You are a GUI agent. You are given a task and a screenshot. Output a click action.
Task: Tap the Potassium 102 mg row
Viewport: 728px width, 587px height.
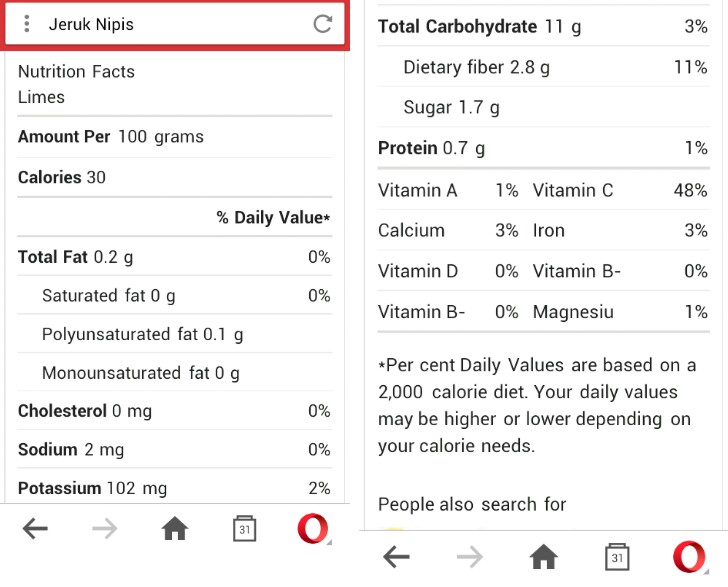click(x=175, y=488)
